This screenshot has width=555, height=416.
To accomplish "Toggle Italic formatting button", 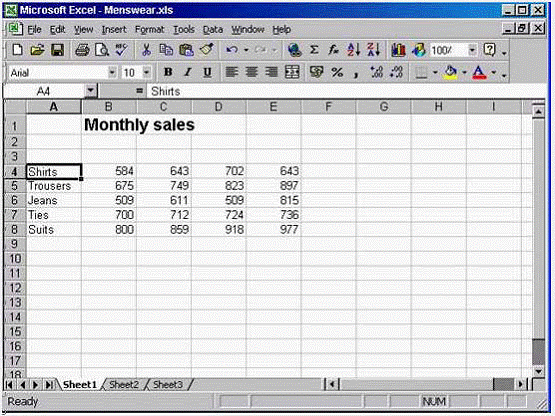I will pyautogui.click(x=188, y=73).
